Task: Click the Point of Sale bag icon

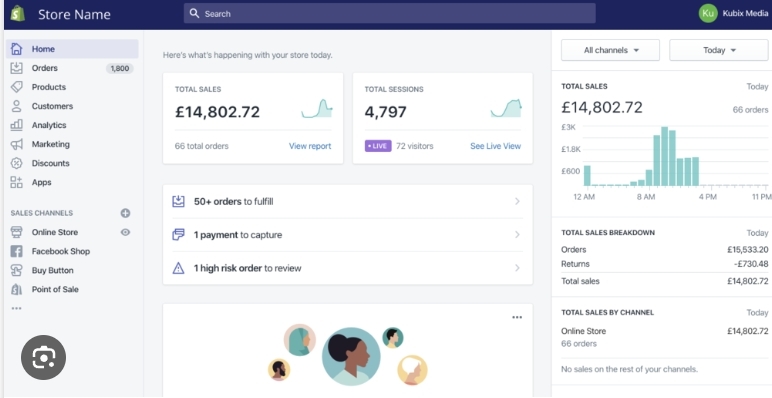Action: 16,289
